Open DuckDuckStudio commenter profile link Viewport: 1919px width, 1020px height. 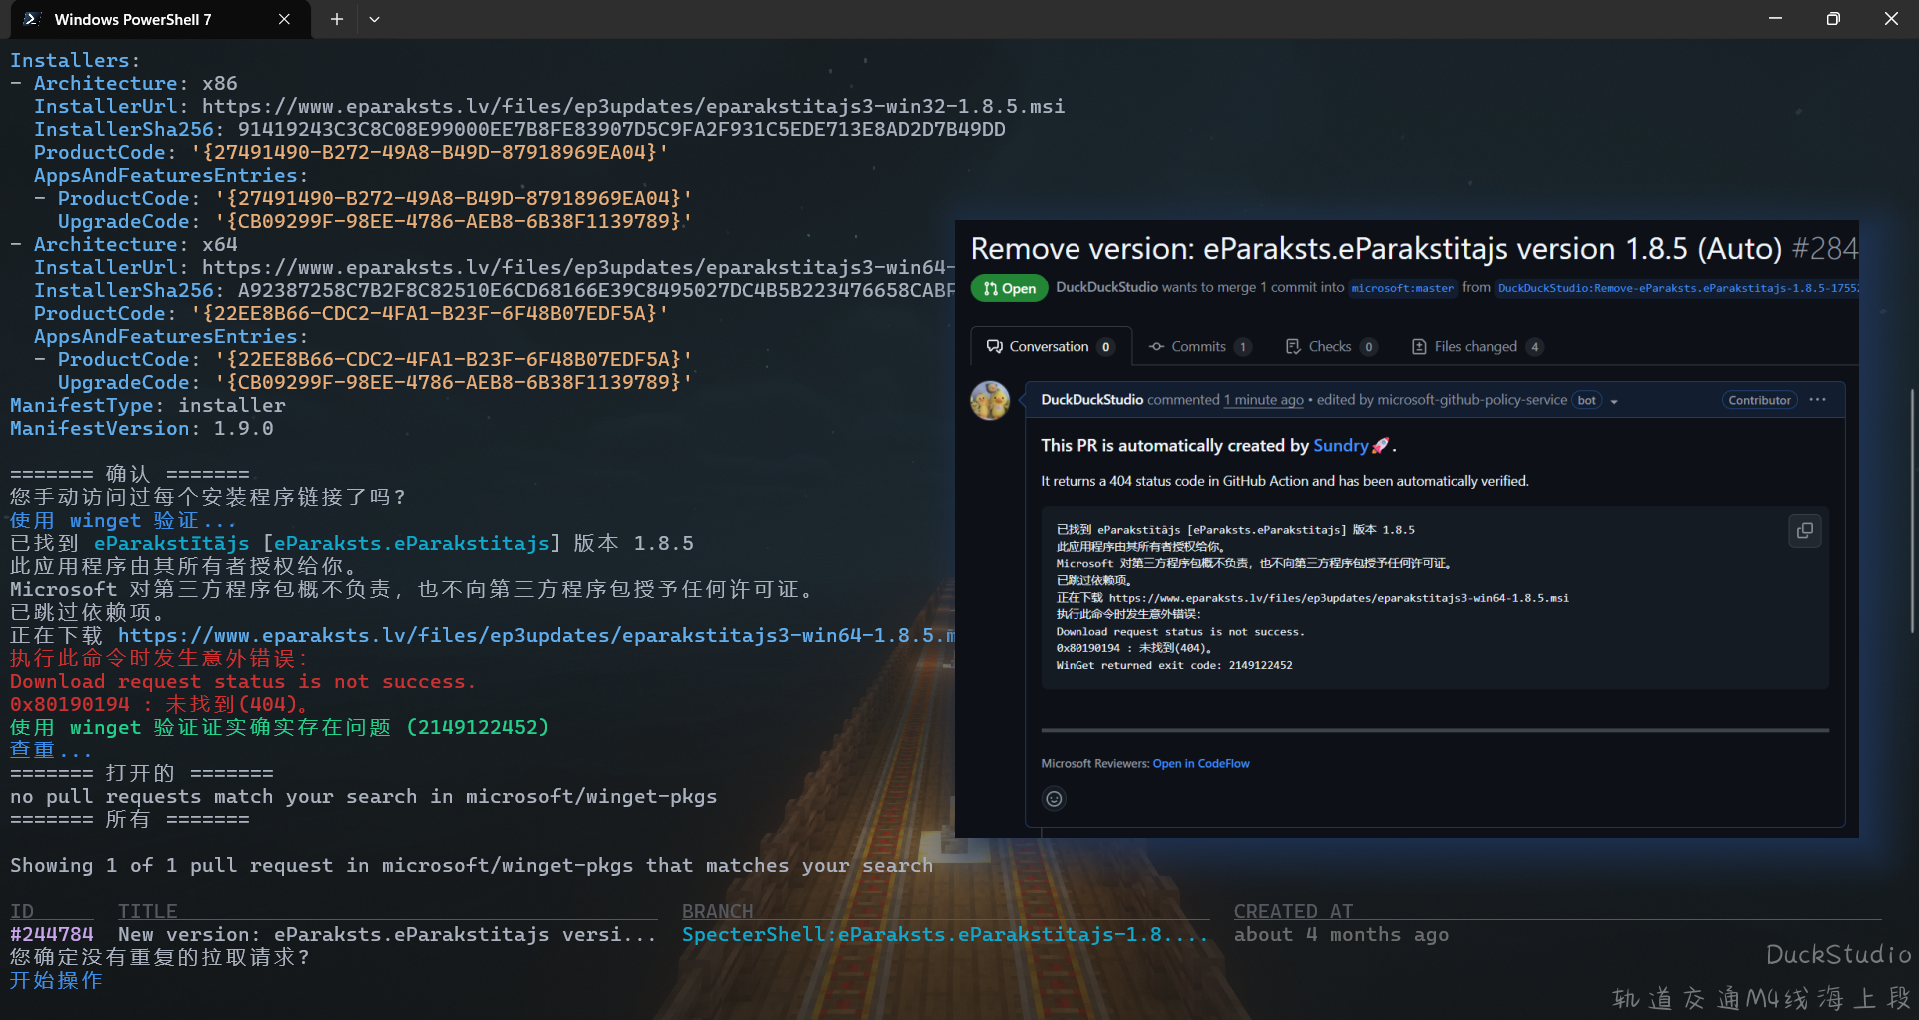(x=1091, y=400)
